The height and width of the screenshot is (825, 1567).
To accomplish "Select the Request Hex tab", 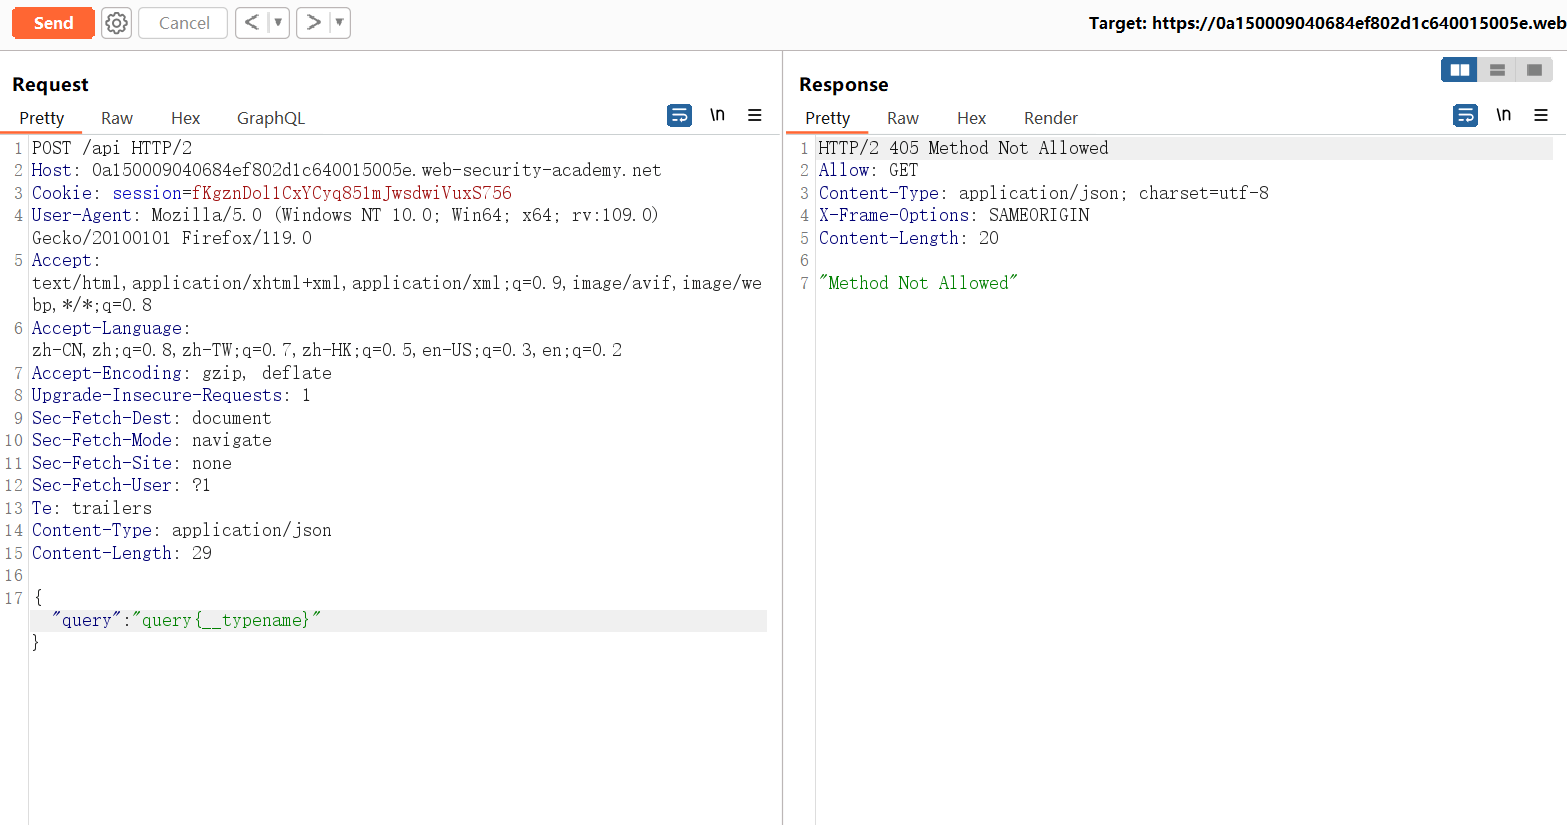I will [185, 118].
